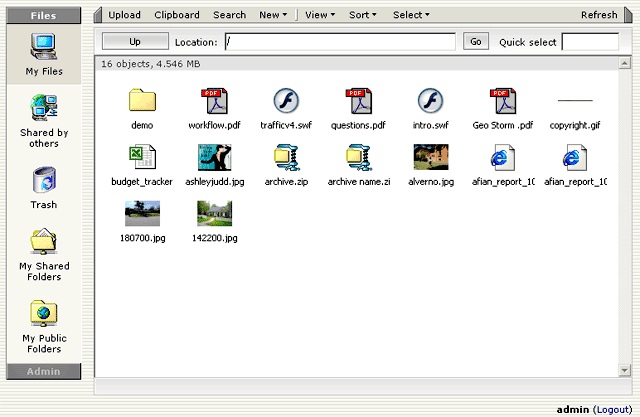The image size is (640, 417).
Task: Click Upload in the toolbar
Action: tap(124, 15)
